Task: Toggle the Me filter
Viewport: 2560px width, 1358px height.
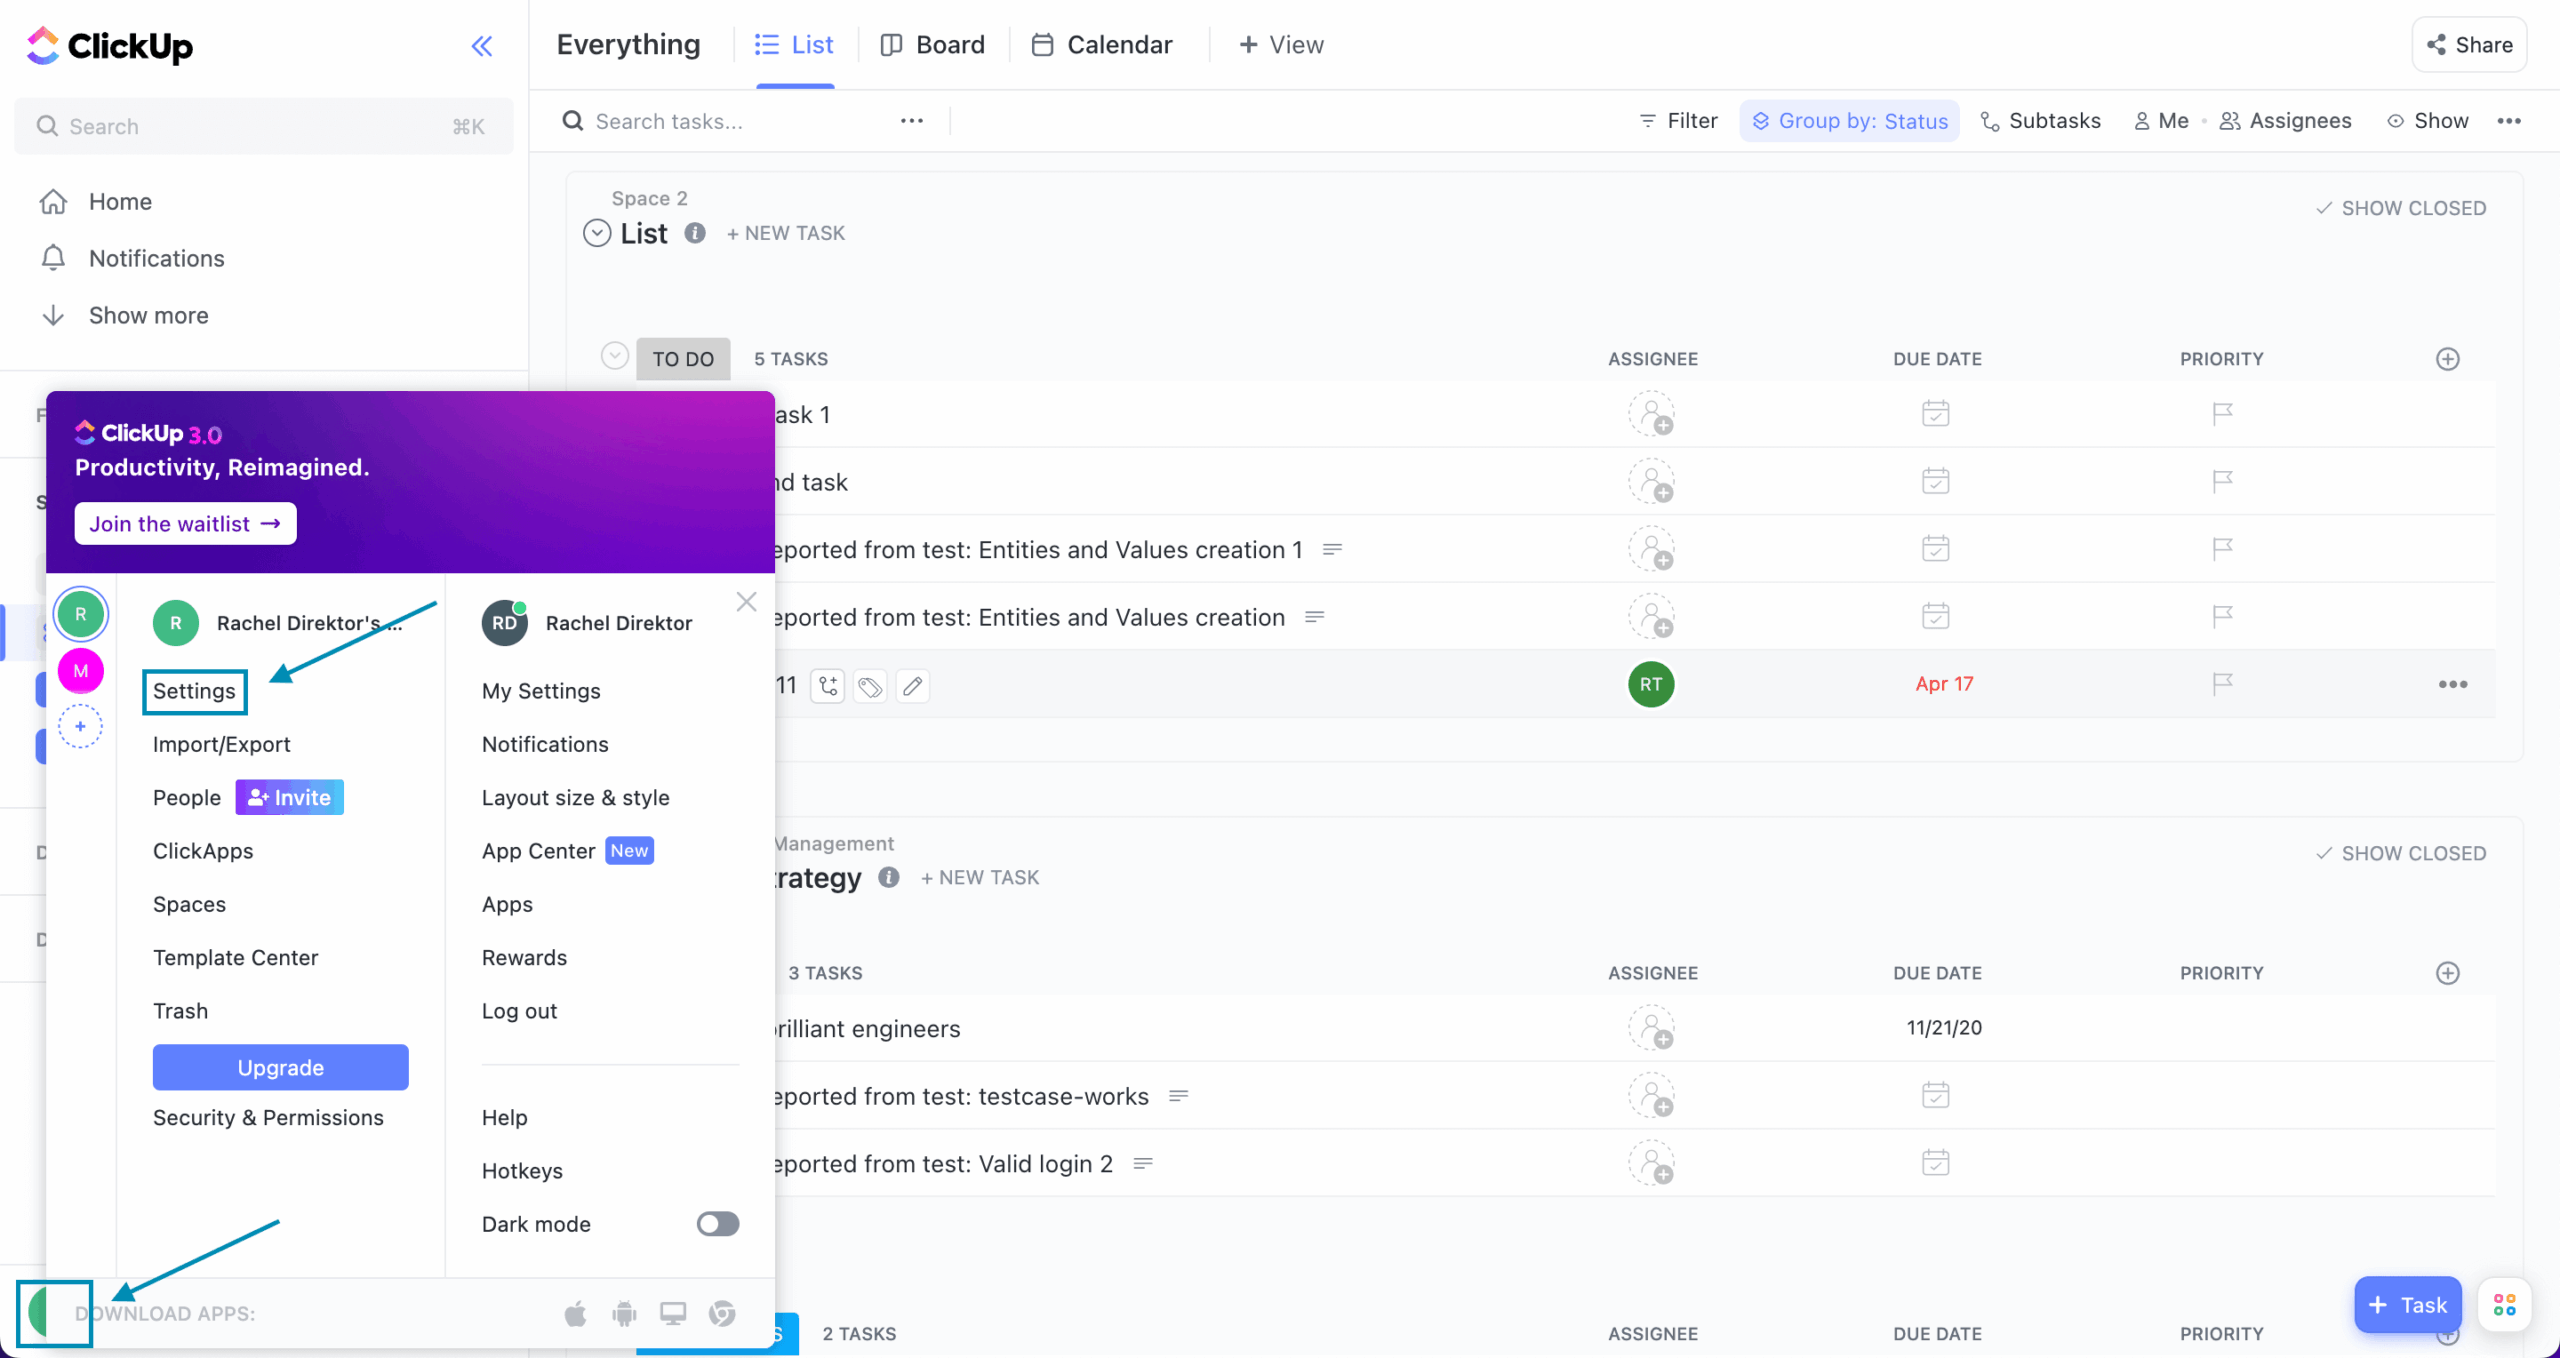Action: (2161, 121)
